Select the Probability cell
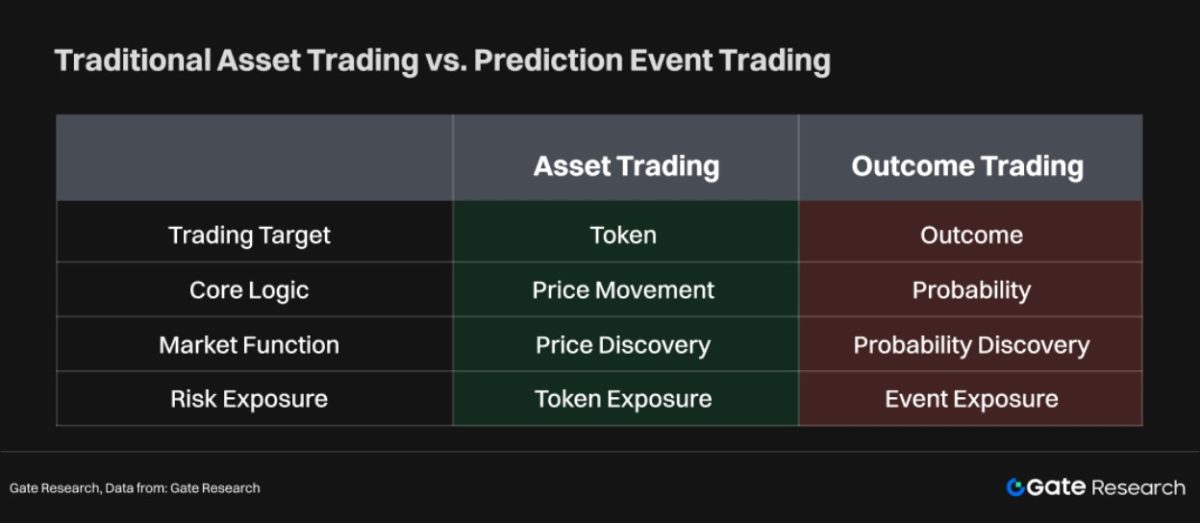This screenshot has height=523, width=1200. (x=970, y=290)
